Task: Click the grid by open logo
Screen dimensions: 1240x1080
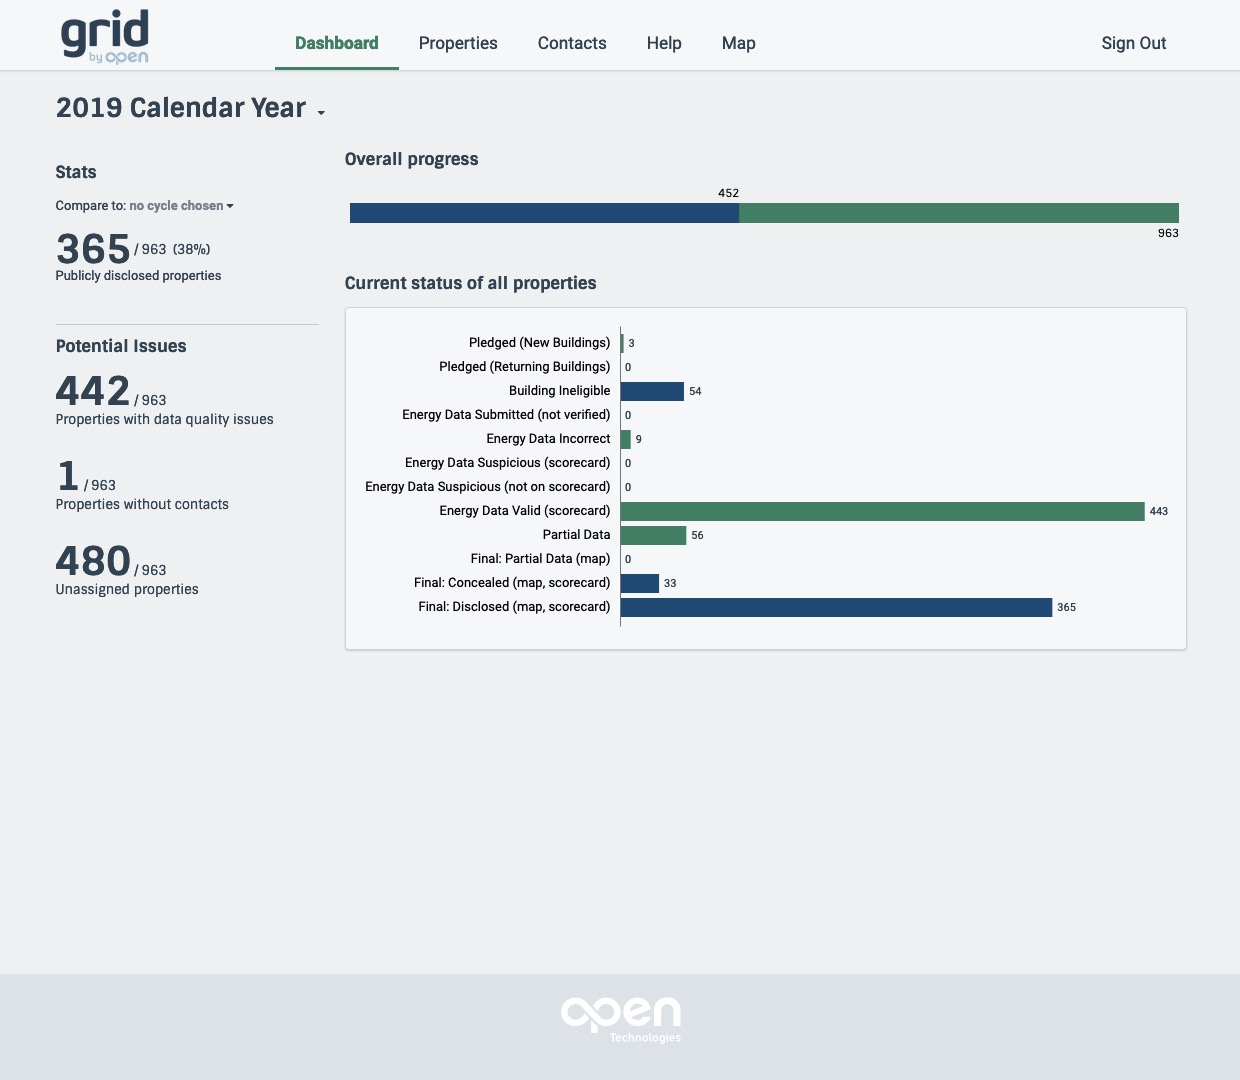Action: pos(104,37)
